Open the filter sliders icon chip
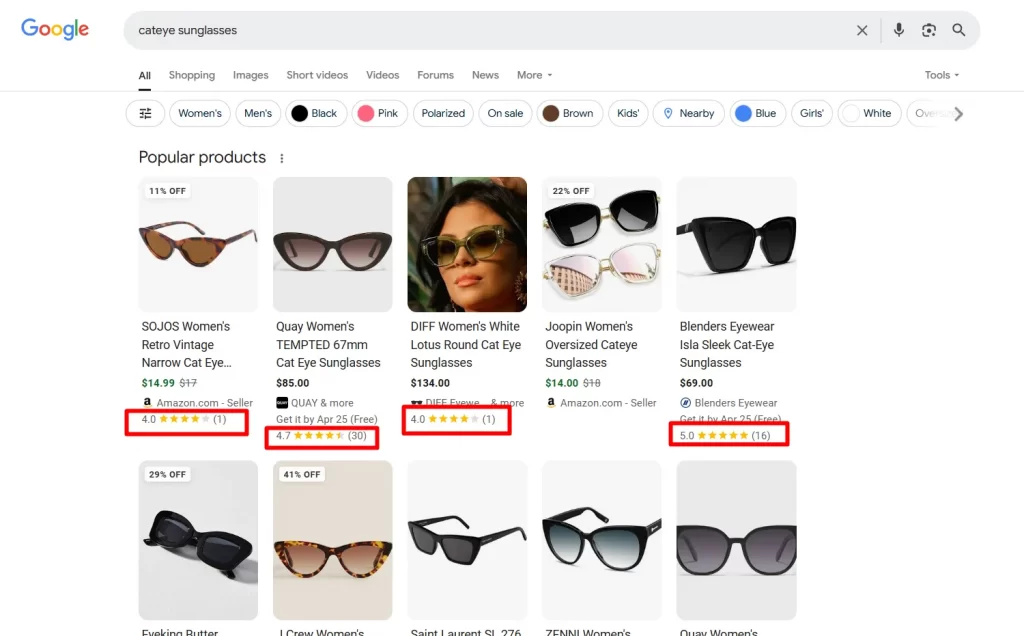 point(145,114)
